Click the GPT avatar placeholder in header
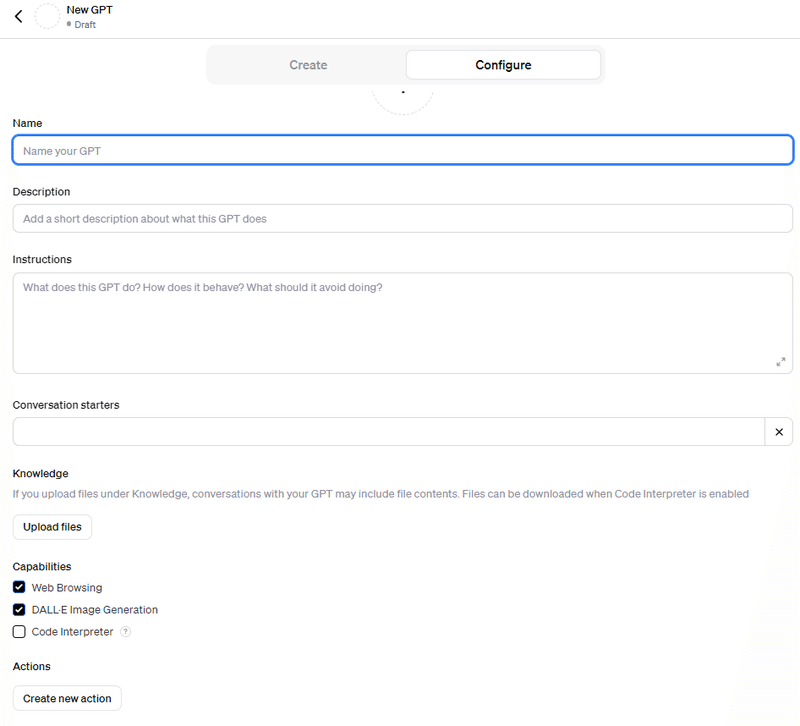Screen dimensions: 800x726 [47, 16]
